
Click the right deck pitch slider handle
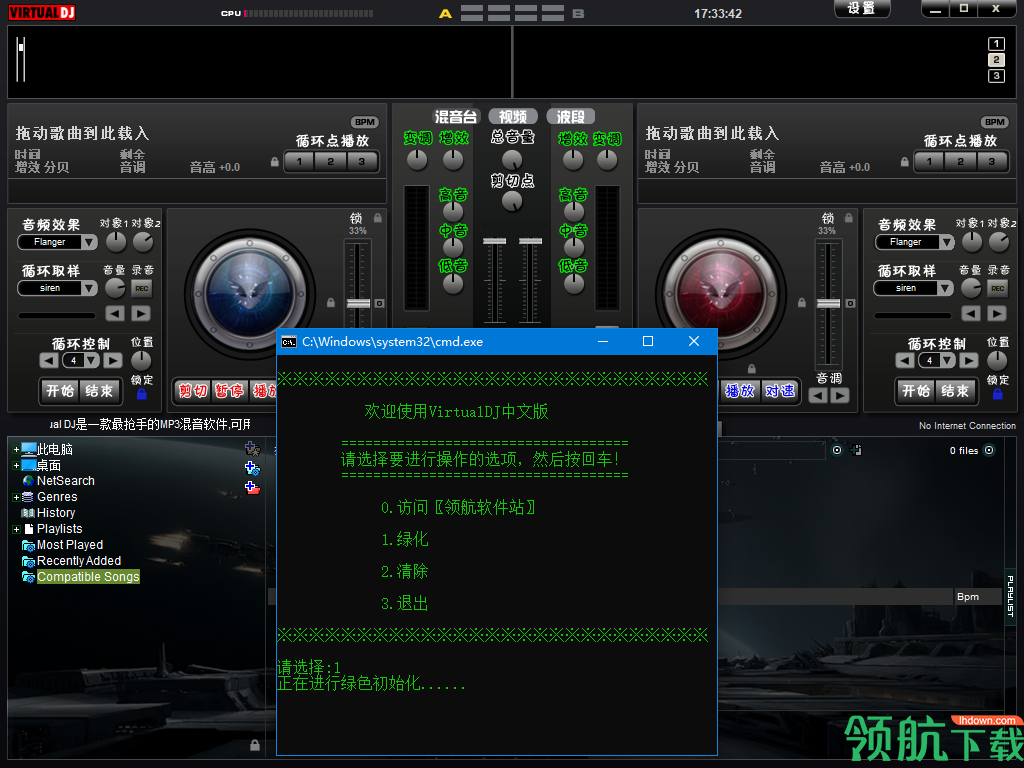click(828, 303)
